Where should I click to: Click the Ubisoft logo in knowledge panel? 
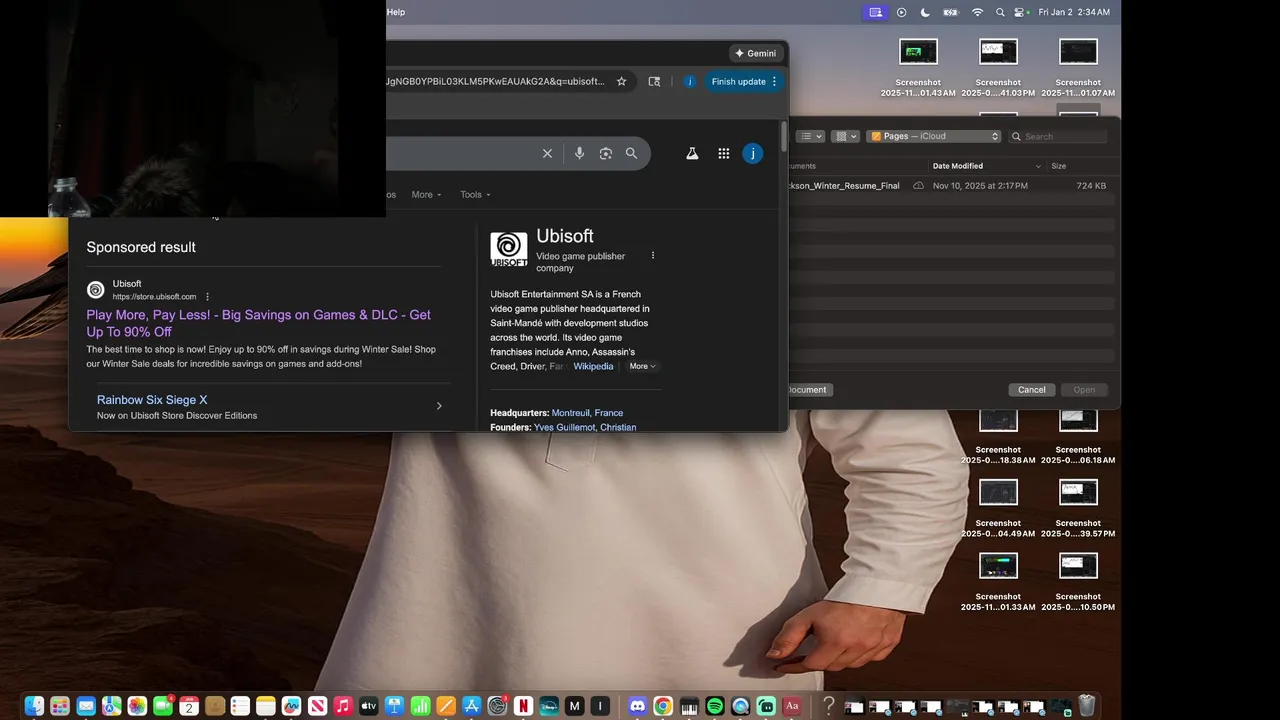(x=508, y=249)
